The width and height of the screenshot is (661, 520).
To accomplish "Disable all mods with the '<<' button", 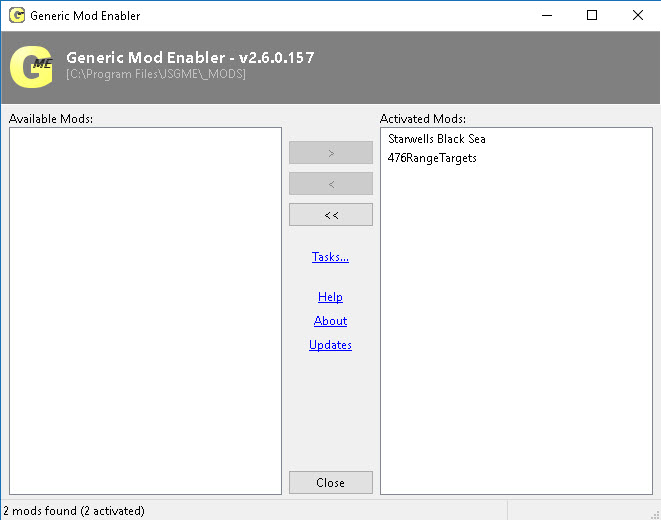I will pyautogui.click(x=331, y=215).
